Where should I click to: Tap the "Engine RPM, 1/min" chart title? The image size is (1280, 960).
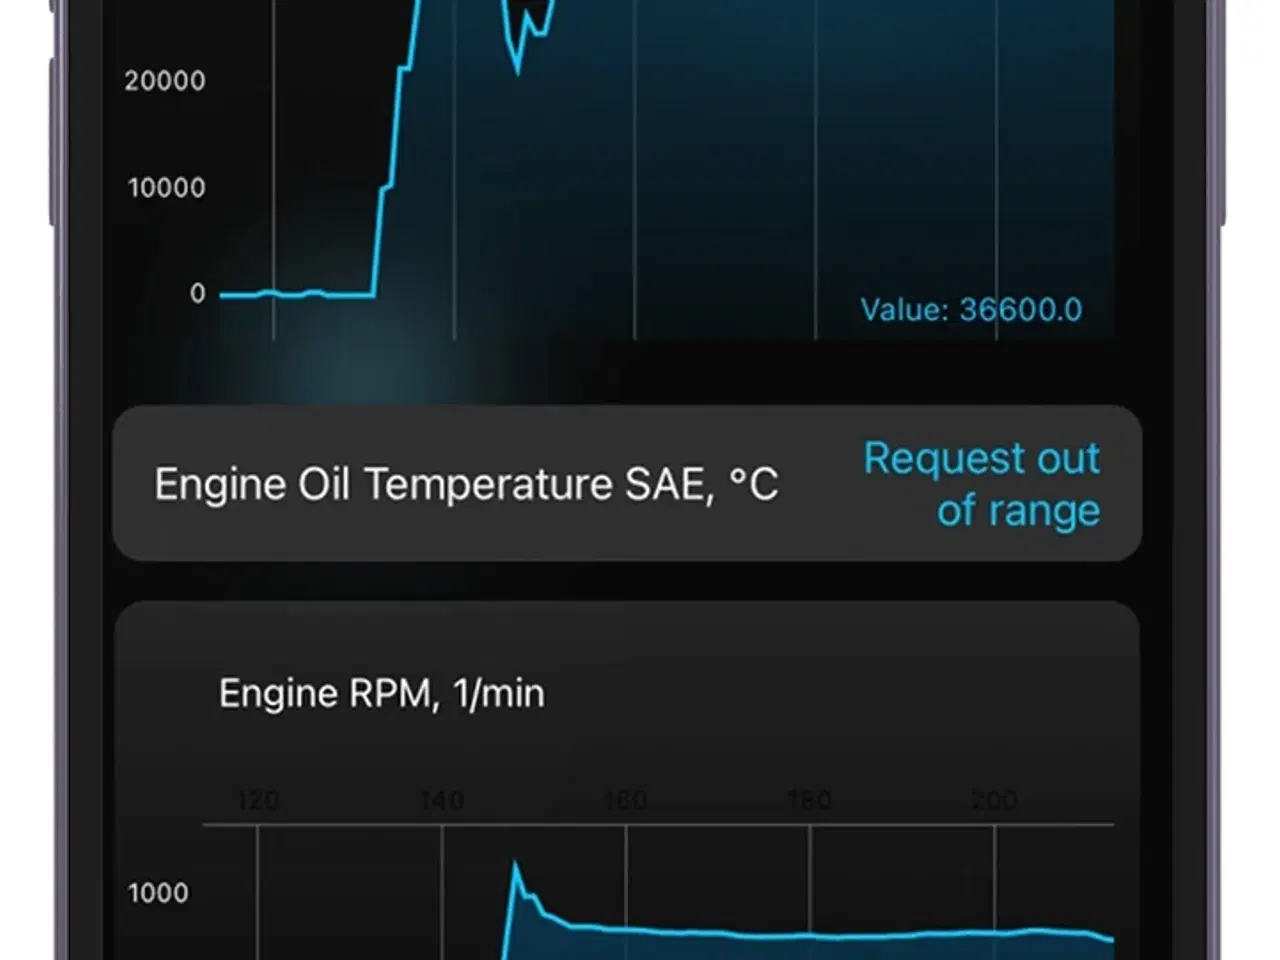(382, 693)
